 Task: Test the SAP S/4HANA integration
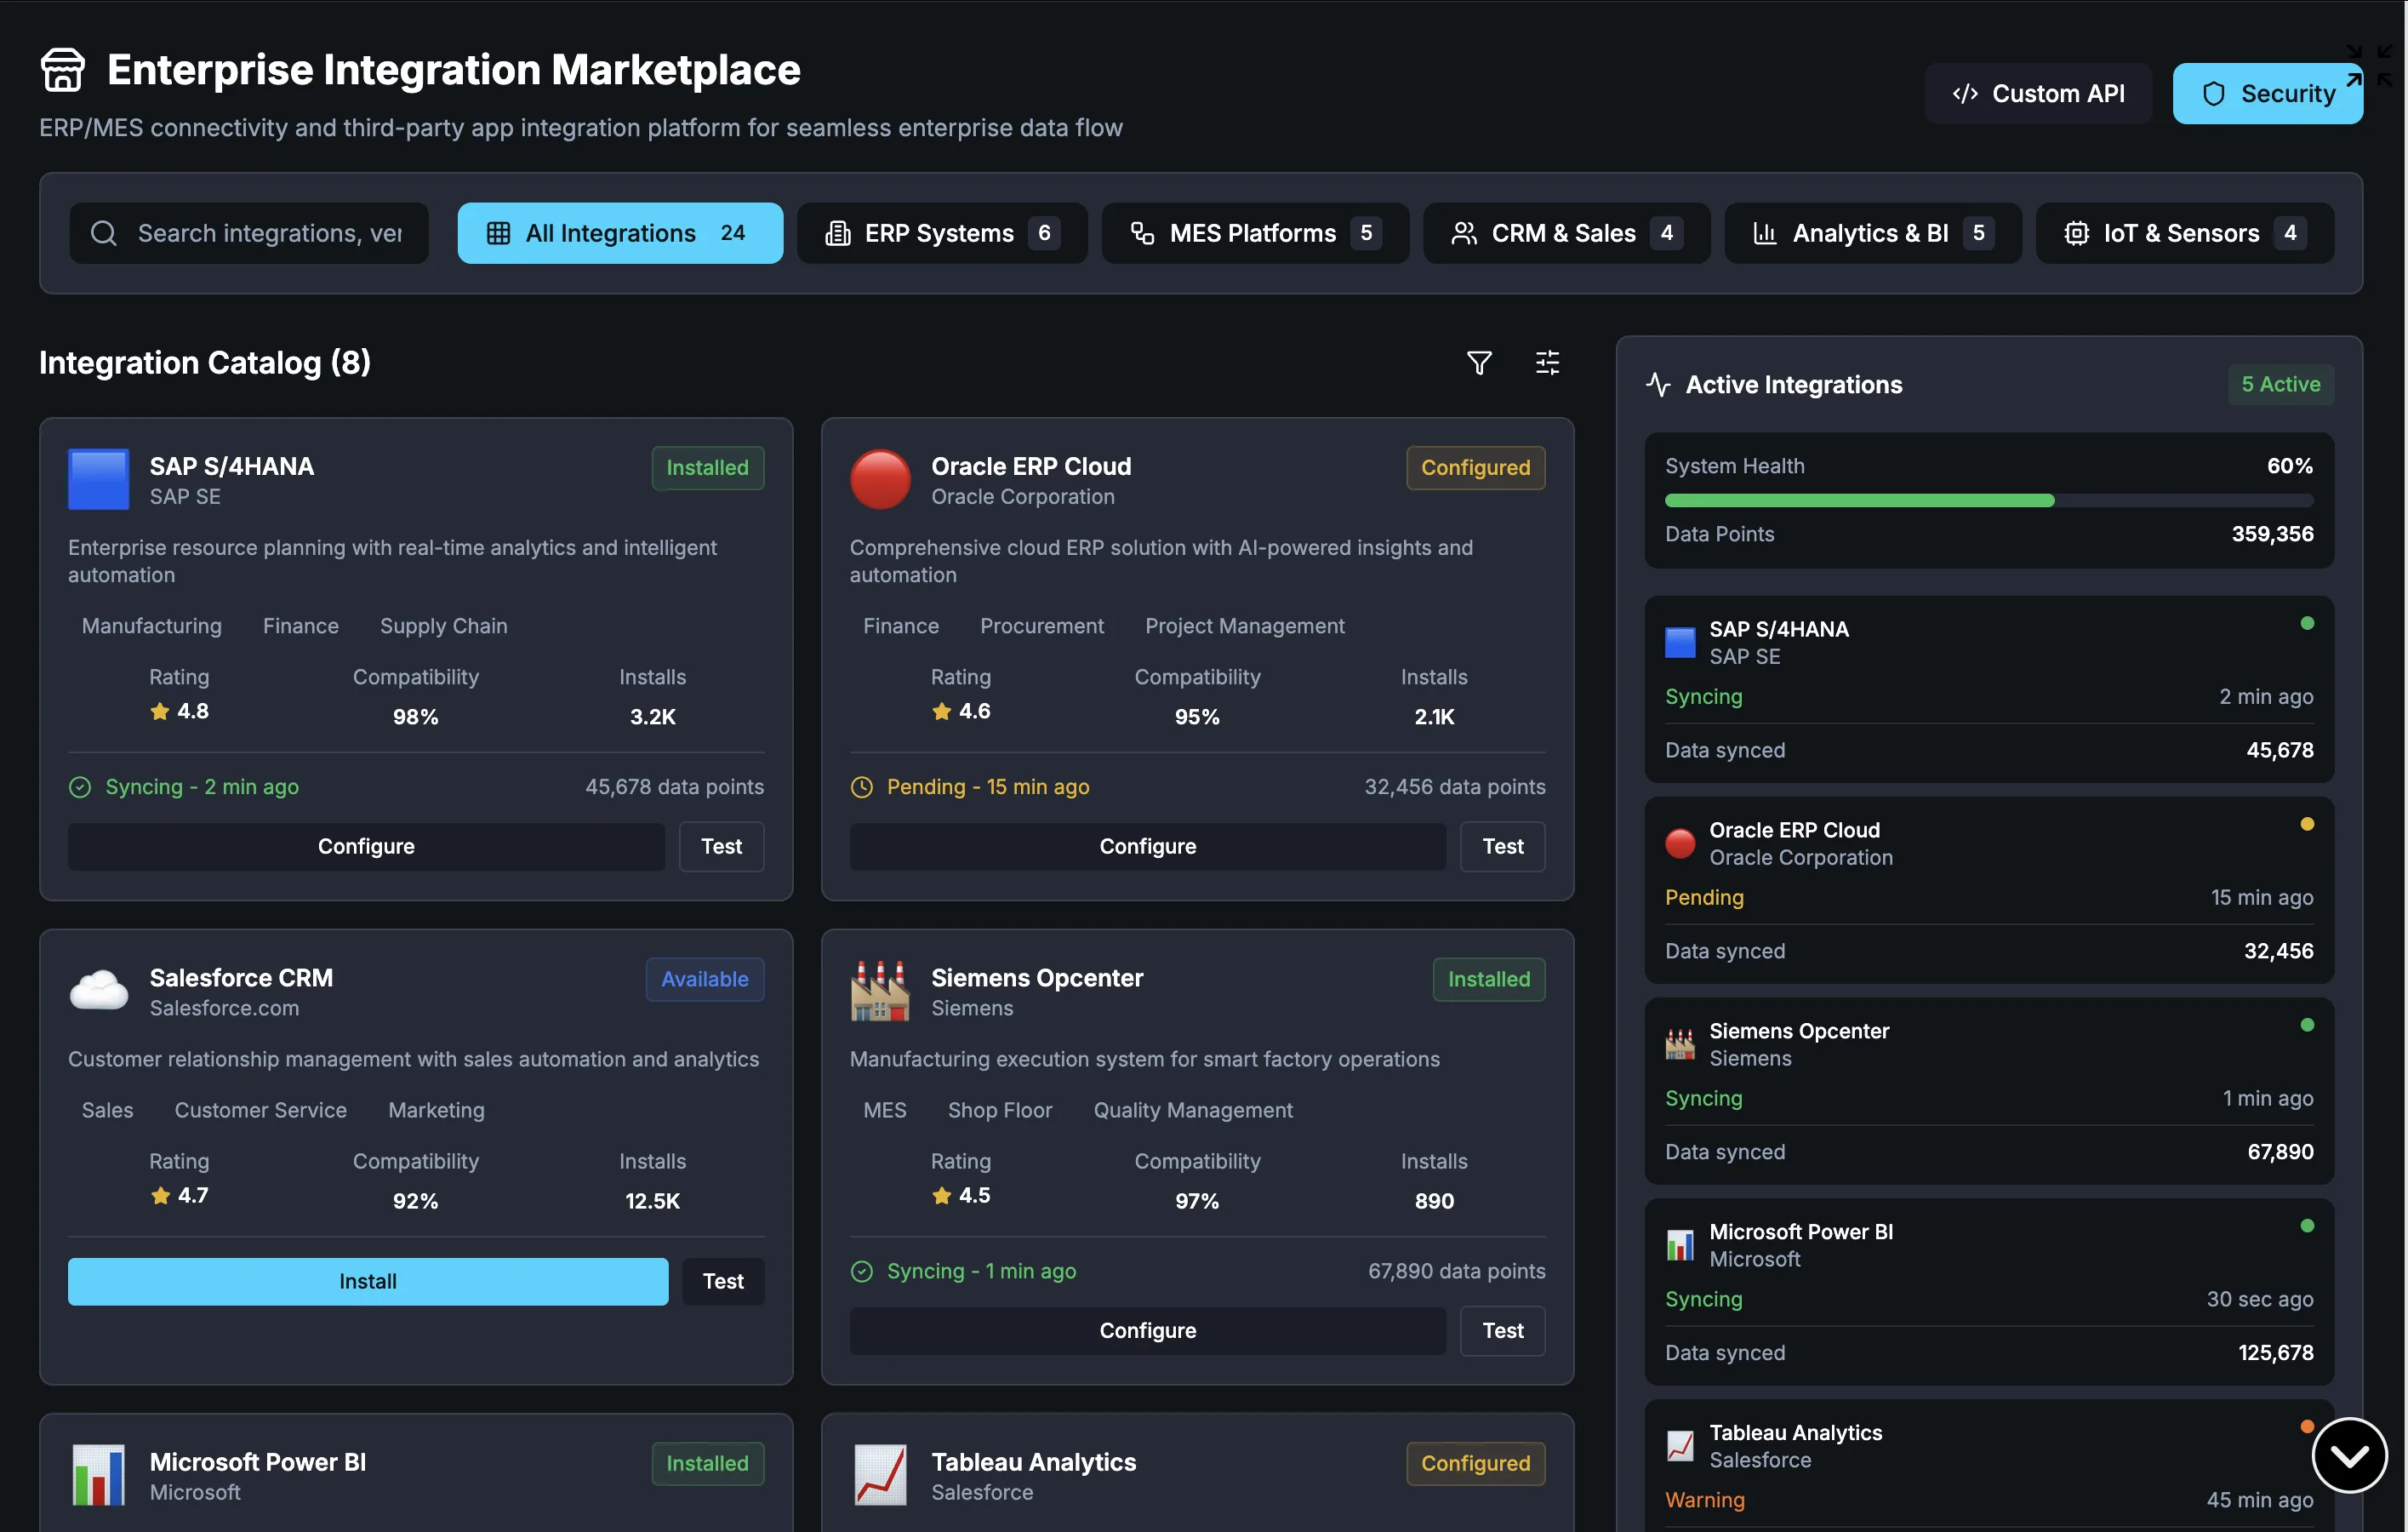722,847
